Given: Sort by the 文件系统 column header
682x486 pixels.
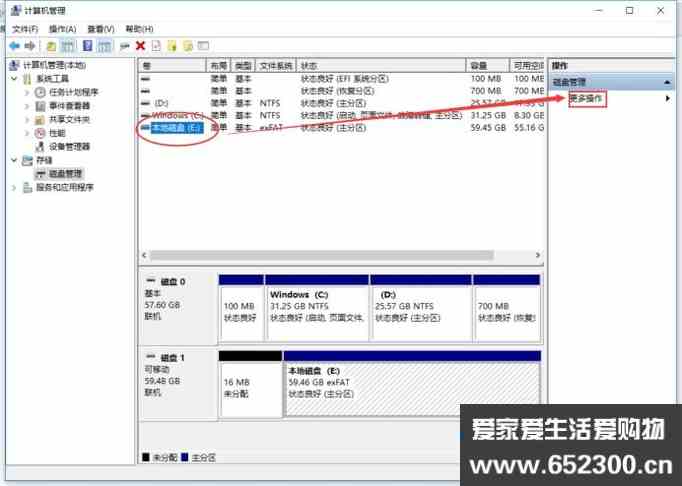Looking at the screenshot, I should pos(276,66).
